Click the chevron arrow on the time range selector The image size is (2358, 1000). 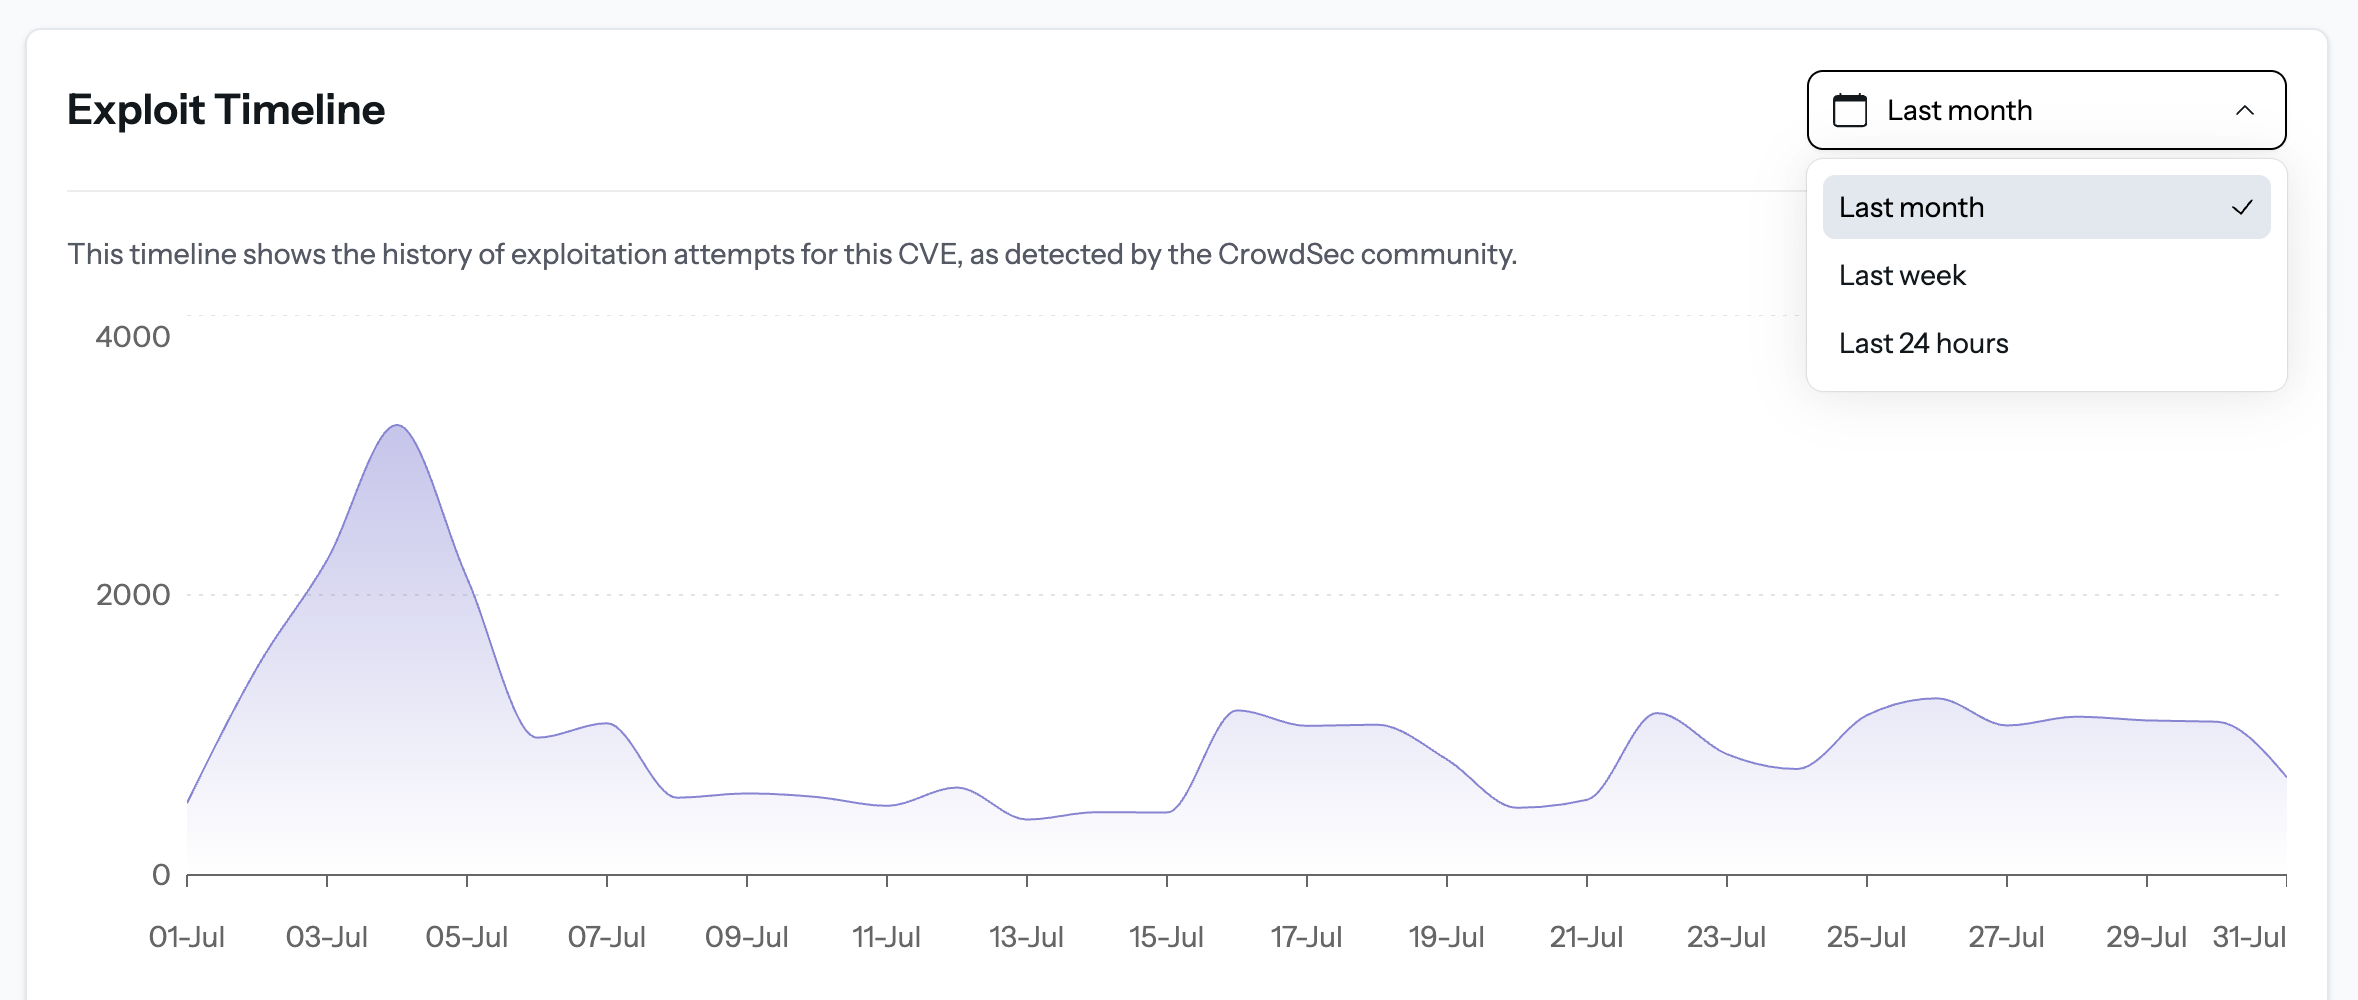[2245, 110]
